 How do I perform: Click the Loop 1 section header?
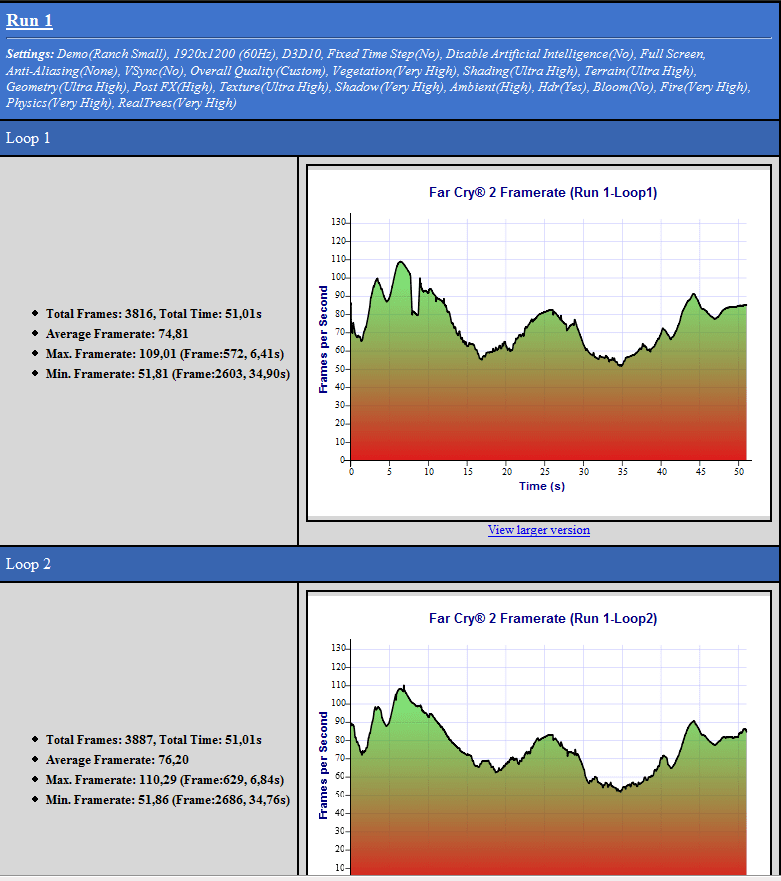[x=389, y=138]
